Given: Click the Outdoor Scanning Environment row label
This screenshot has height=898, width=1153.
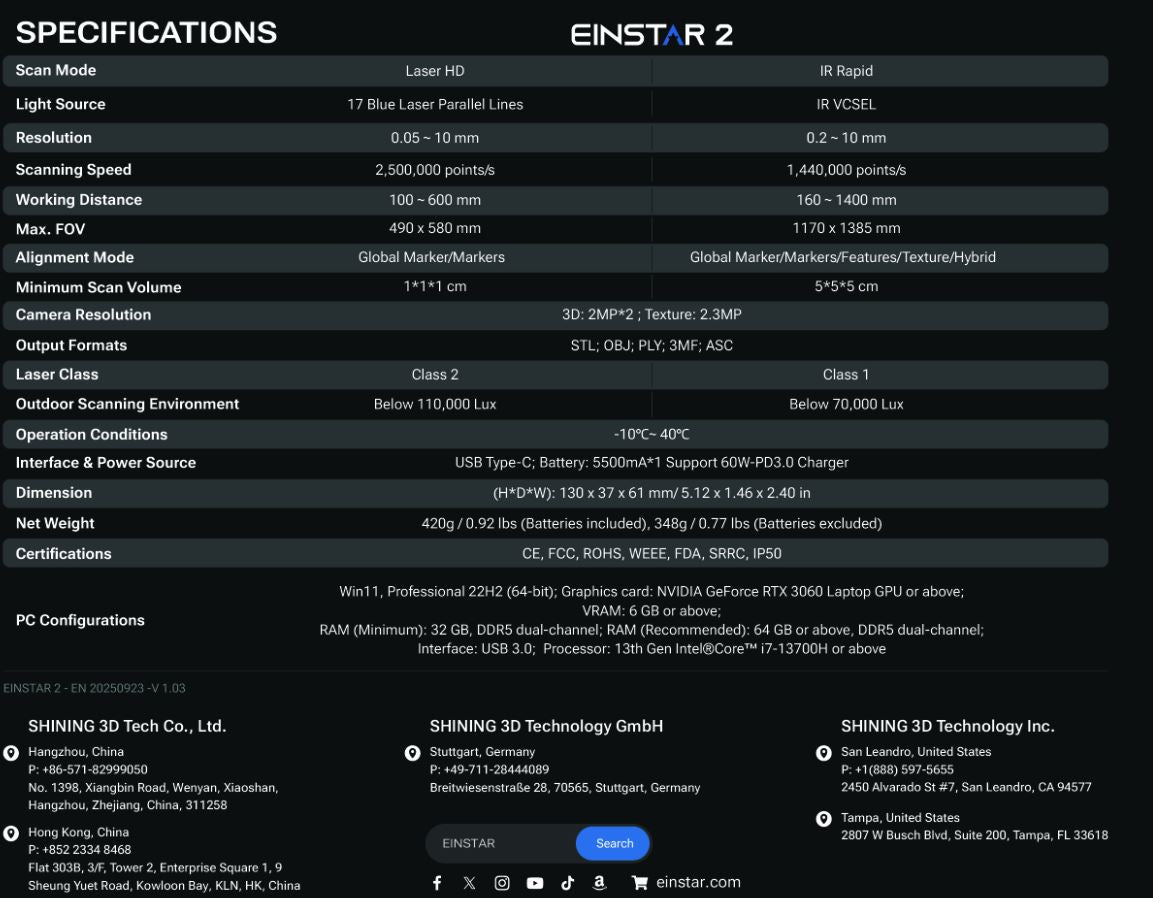Looking at the screenshot, I should coord(127,405).
